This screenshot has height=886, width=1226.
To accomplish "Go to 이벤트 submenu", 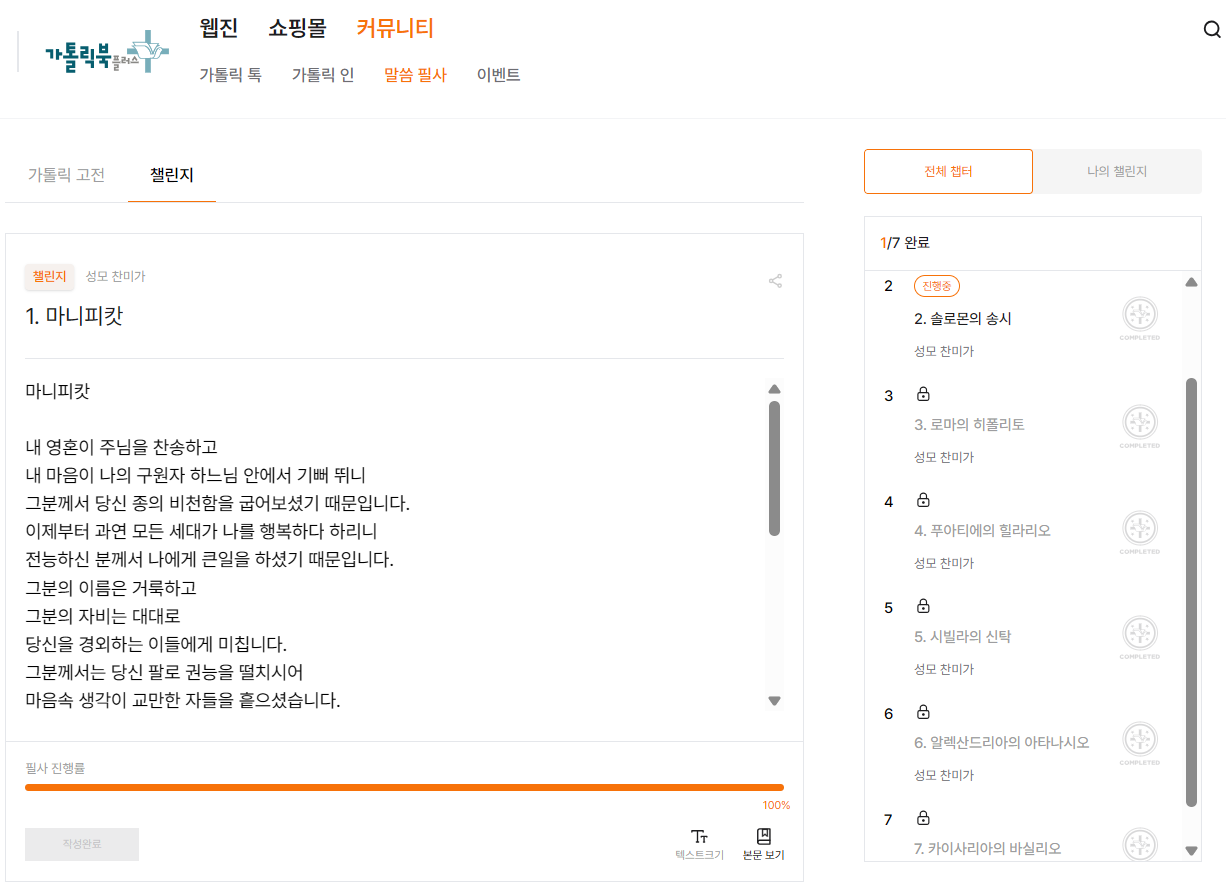I will pyautogui.click(x=498, y=75).
